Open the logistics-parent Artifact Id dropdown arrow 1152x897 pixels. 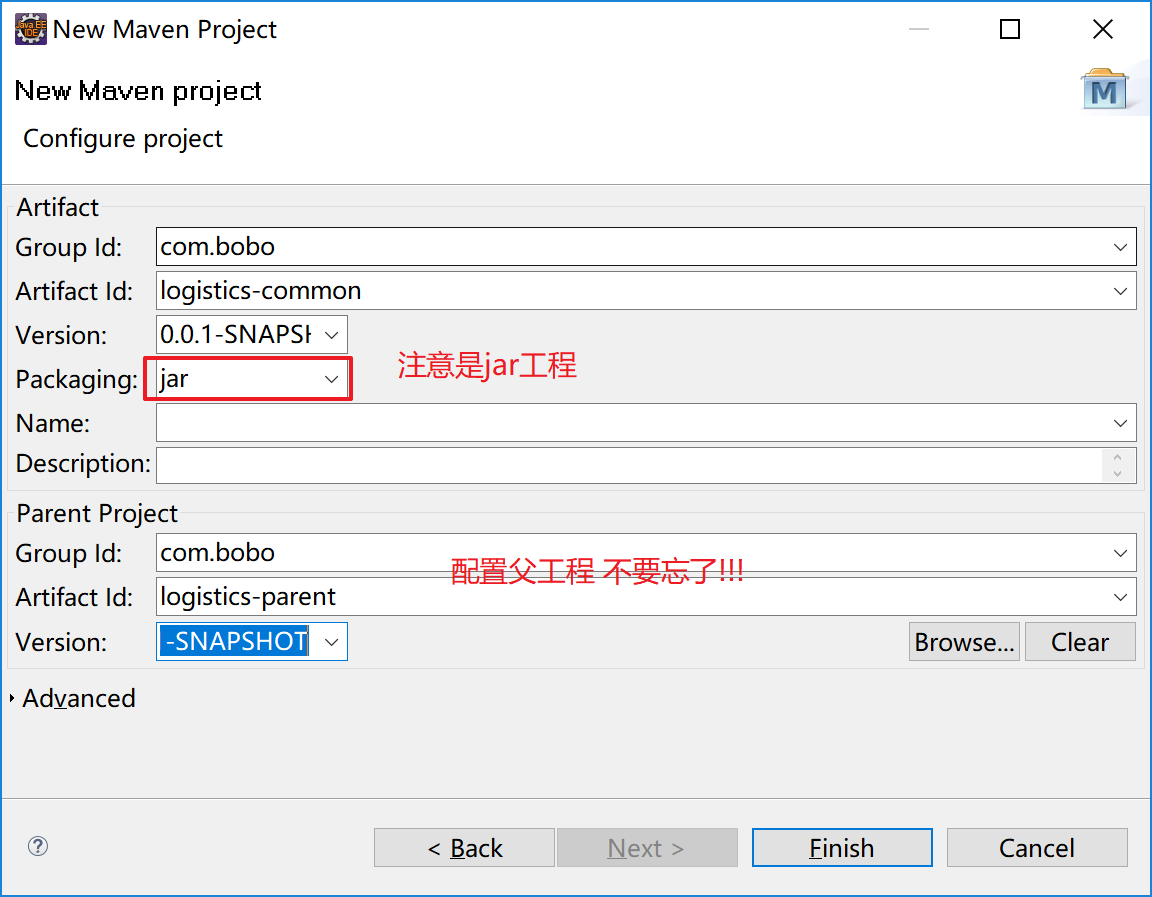1120,597
